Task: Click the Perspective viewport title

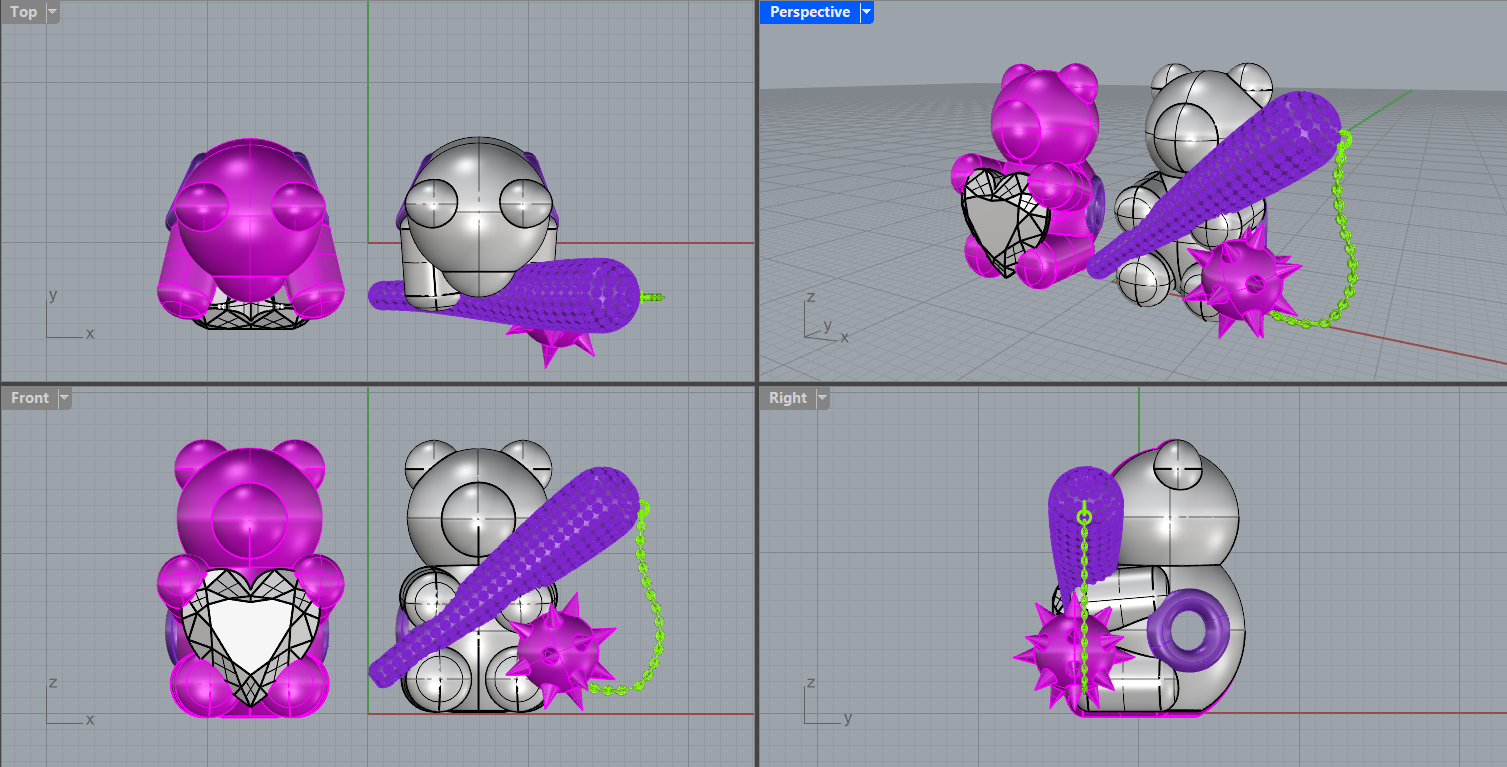Action: pyautogui.click(x=809, y=12)
